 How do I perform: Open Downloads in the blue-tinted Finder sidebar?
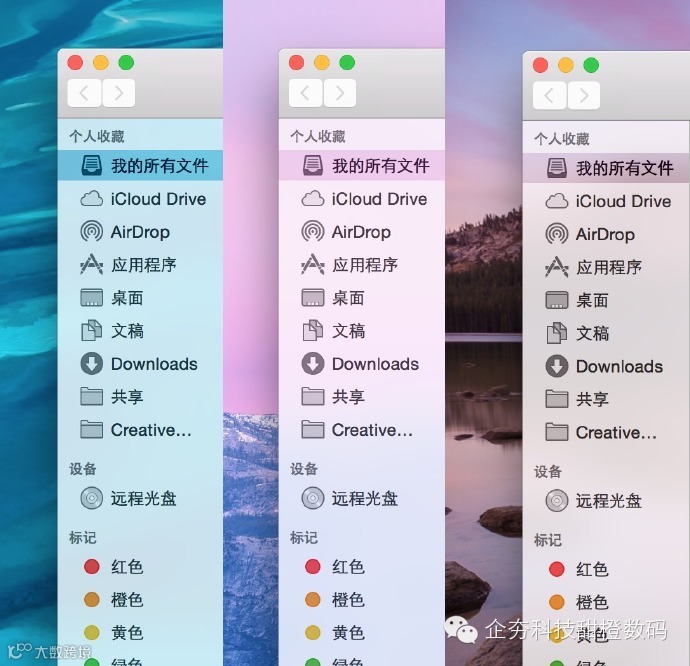[x=140, y=364]
